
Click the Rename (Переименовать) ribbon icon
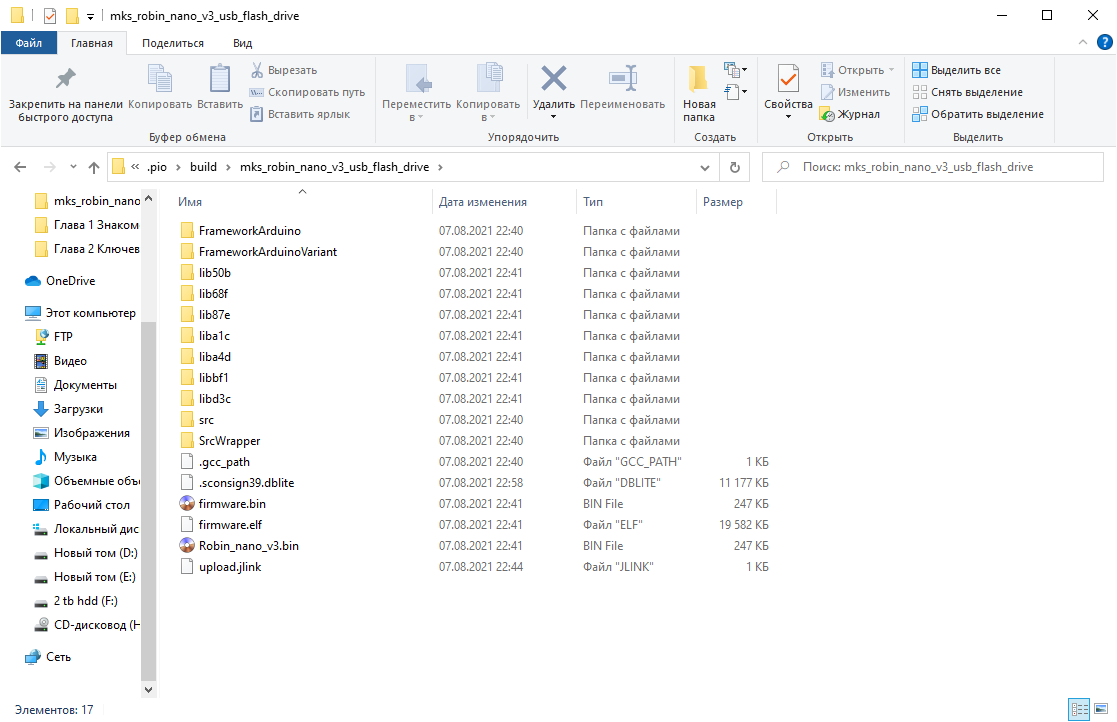(623, 78)
